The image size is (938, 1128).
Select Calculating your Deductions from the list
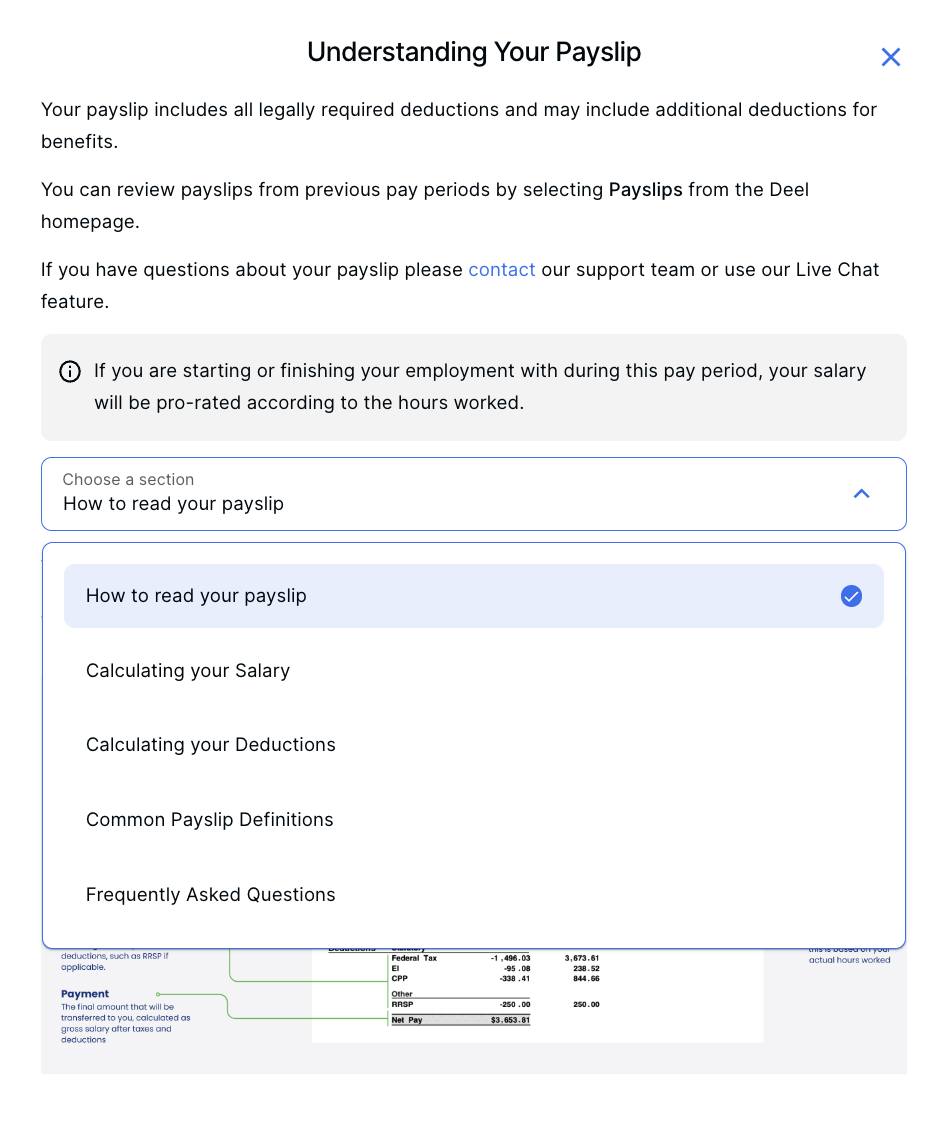[210, 745]
